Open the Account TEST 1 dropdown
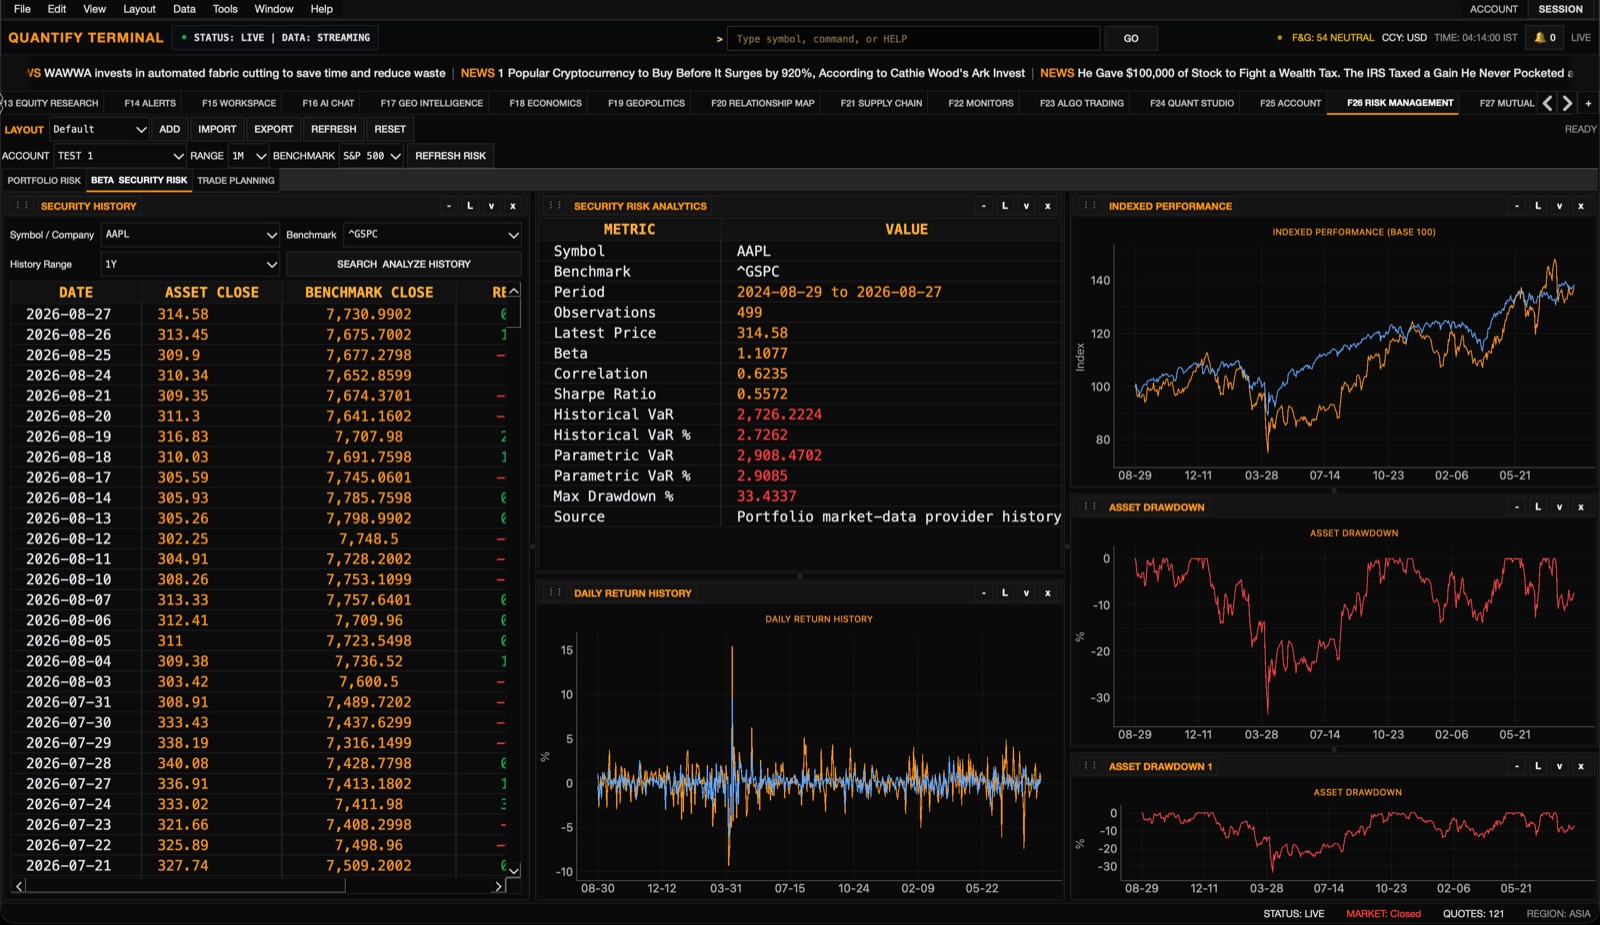This screenshot has height=925, width=1600. (120, 156)
